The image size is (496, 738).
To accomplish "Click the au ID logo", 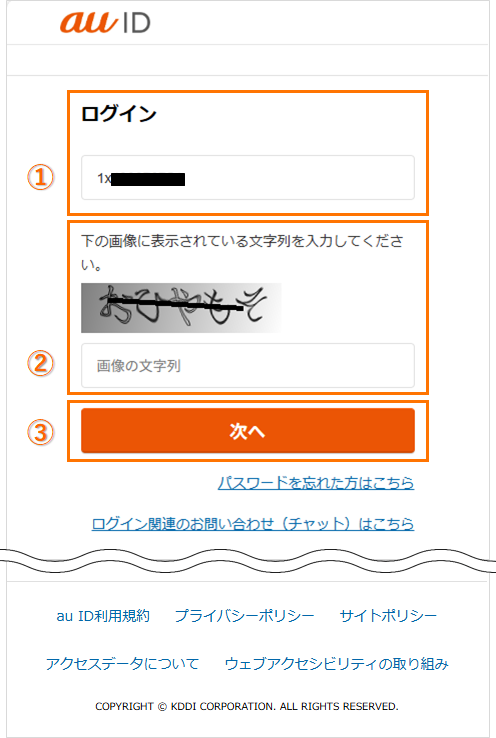I will coord(105,23).
